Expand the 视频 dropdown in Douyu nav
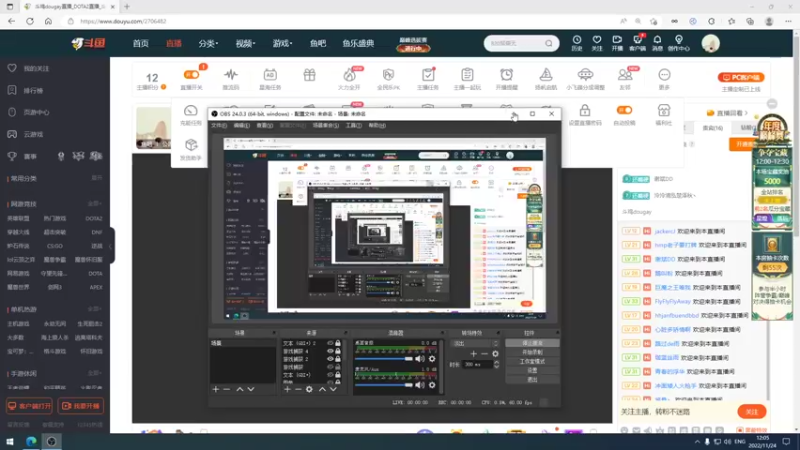 coord(245,43)
